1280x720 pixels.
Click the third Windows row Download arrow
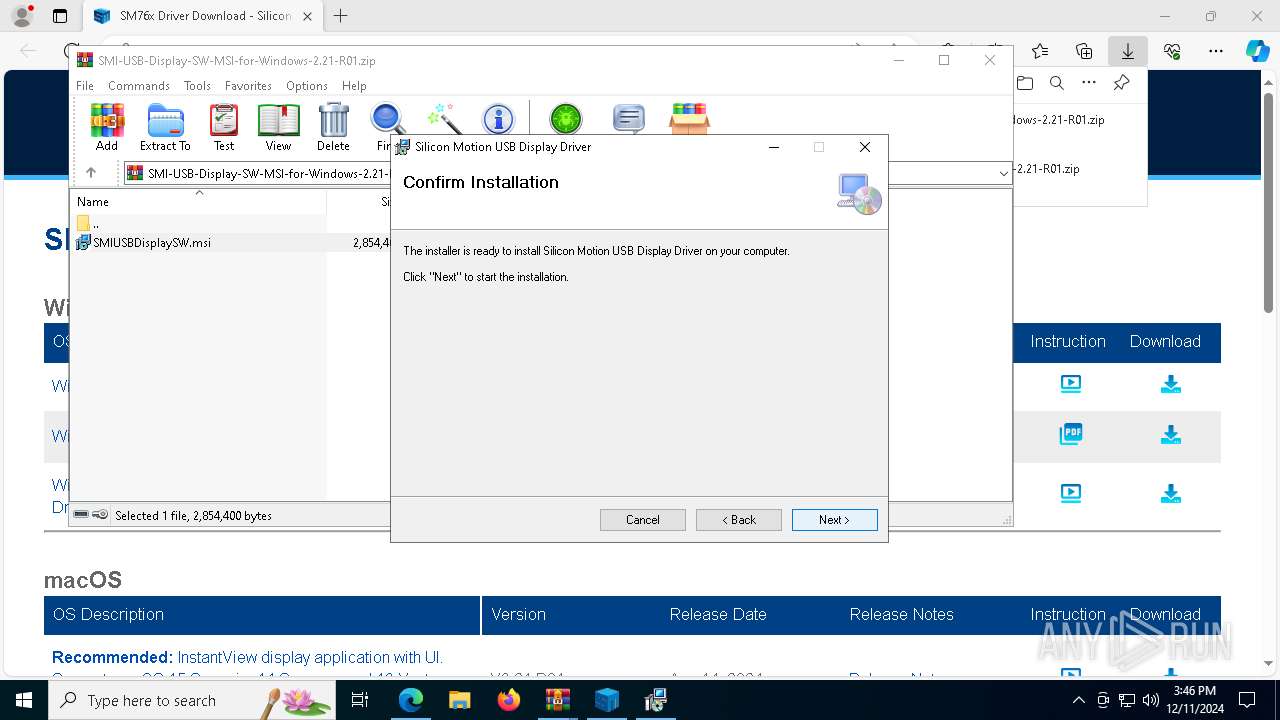click(x=1170, y=494)
